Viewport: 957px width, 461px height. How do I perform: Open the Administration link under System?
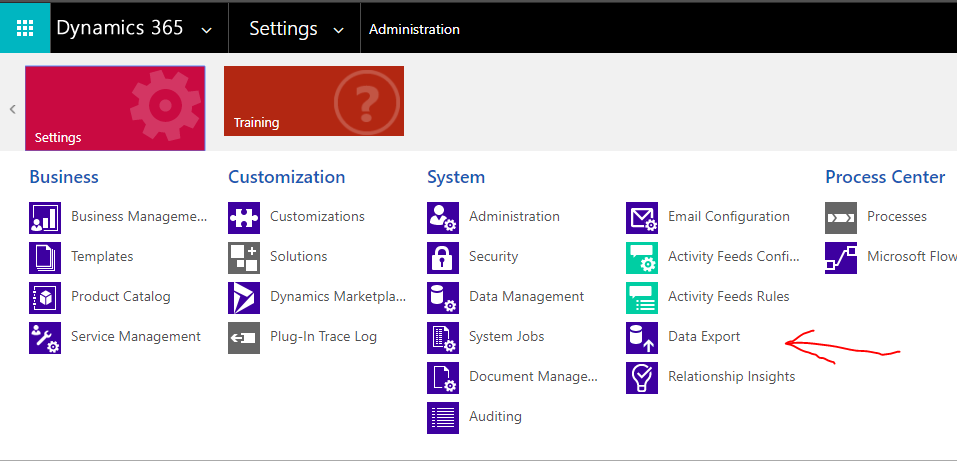point(515,216)
